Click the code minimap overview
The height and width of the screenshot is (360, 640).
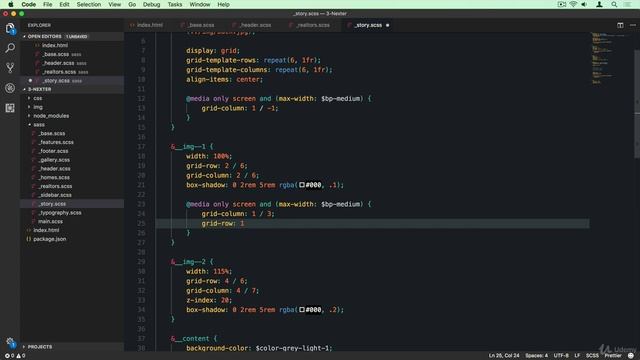611,58
